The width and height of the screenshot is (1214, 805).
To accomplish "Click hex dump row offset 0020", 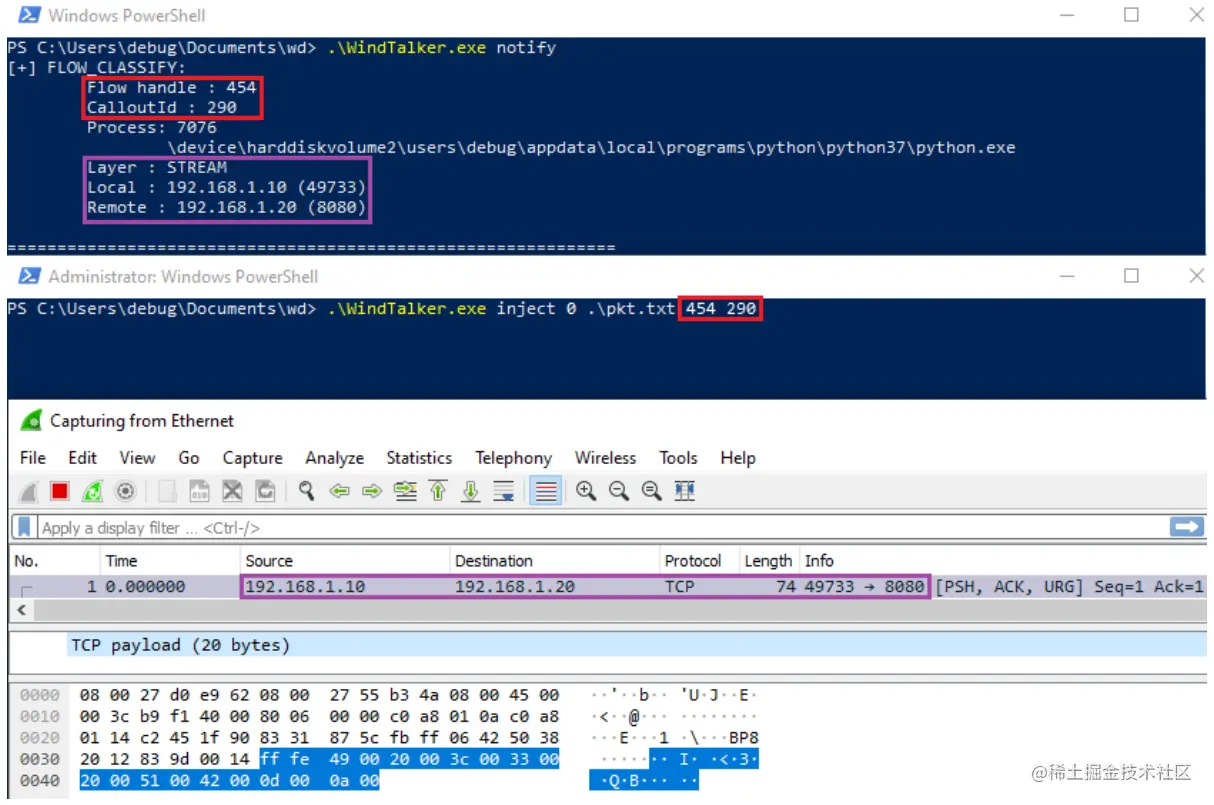I will 40,738.
